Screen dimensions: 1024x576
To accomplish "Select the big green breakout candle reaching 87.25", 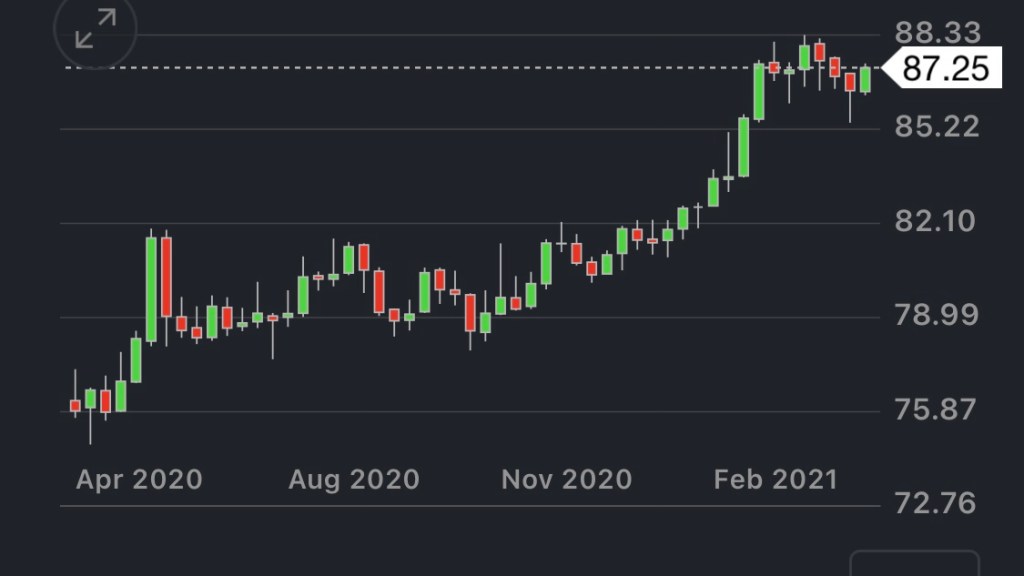I will click(x=759, y=92).
